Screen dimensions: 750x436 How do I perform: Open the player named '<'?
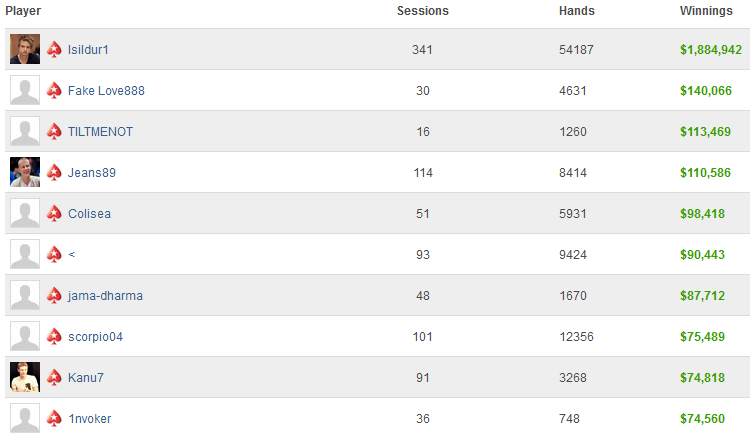72,255
